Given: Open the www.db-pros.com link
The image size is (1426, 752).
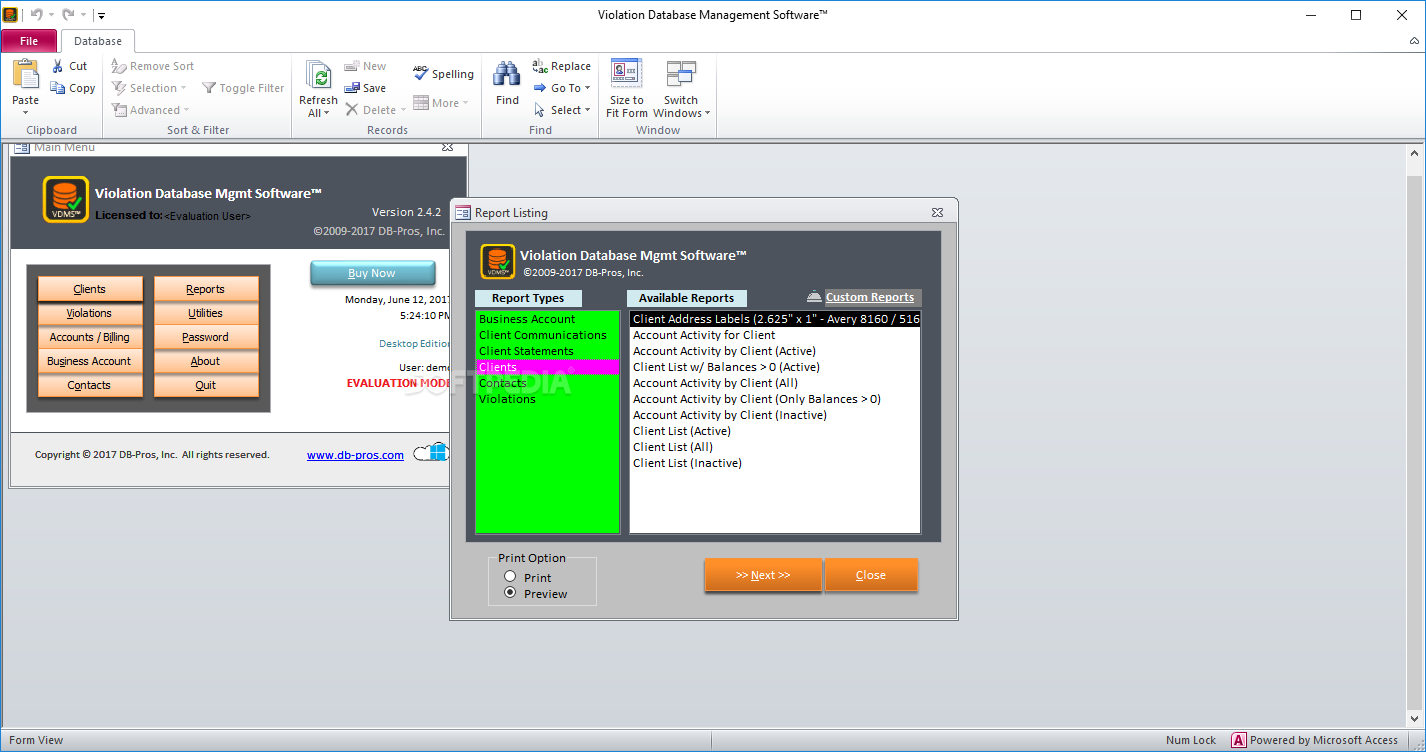Looking at the screenshot, I should click(x=355, y=455).
